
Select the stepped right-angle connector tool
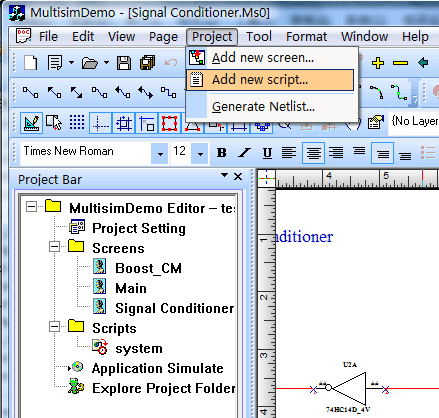click(168, 92)
